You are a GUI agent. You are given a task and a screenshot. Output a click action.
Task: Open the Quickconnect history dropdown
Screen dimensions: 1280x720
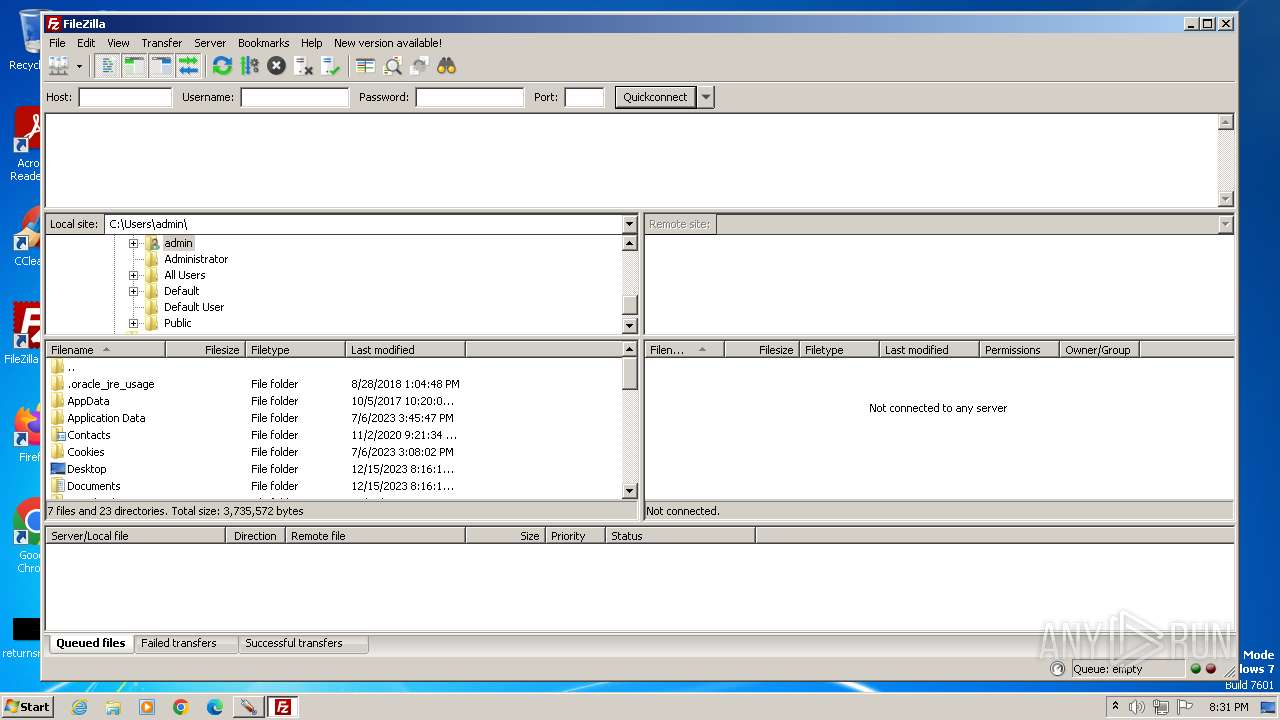click(x=706, y=97)
